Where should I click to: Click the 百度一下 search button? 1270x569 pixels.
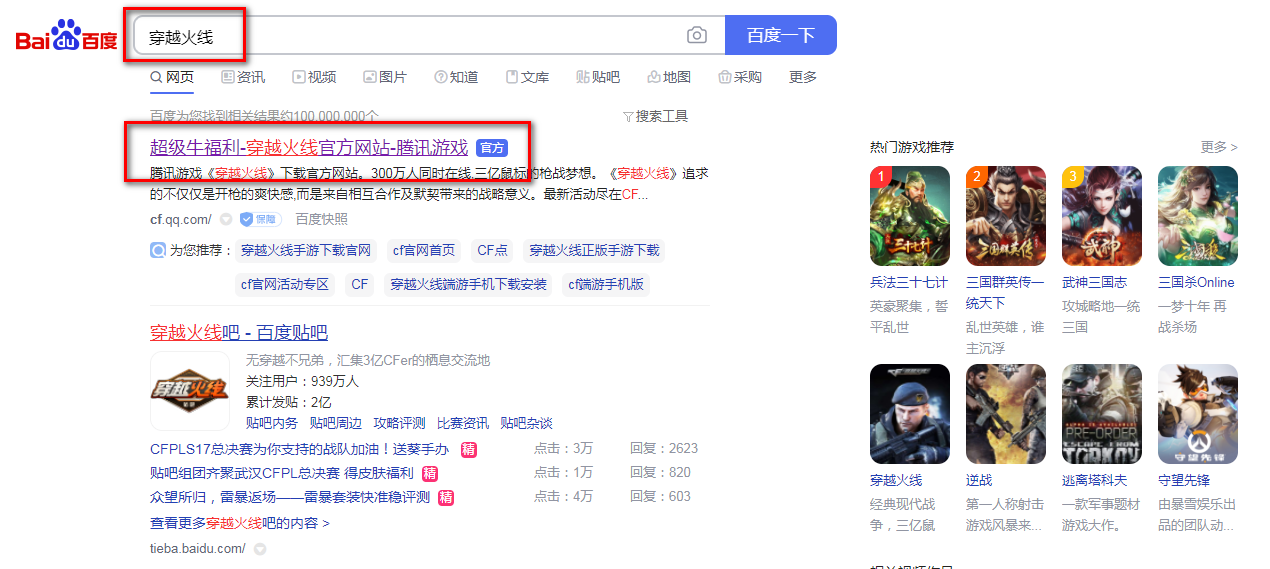point(780,35)
